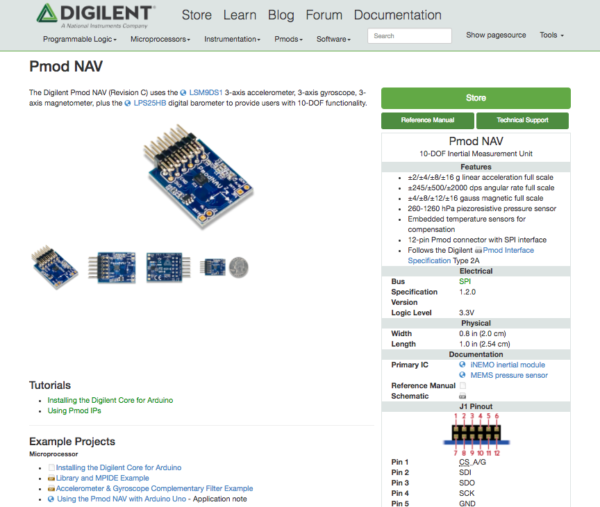The width and height of the screenshot is (600, 507).
Task: Open Installing the Digilent Core tutorial link
Action: pyautogui.click(x=110, y=400)
